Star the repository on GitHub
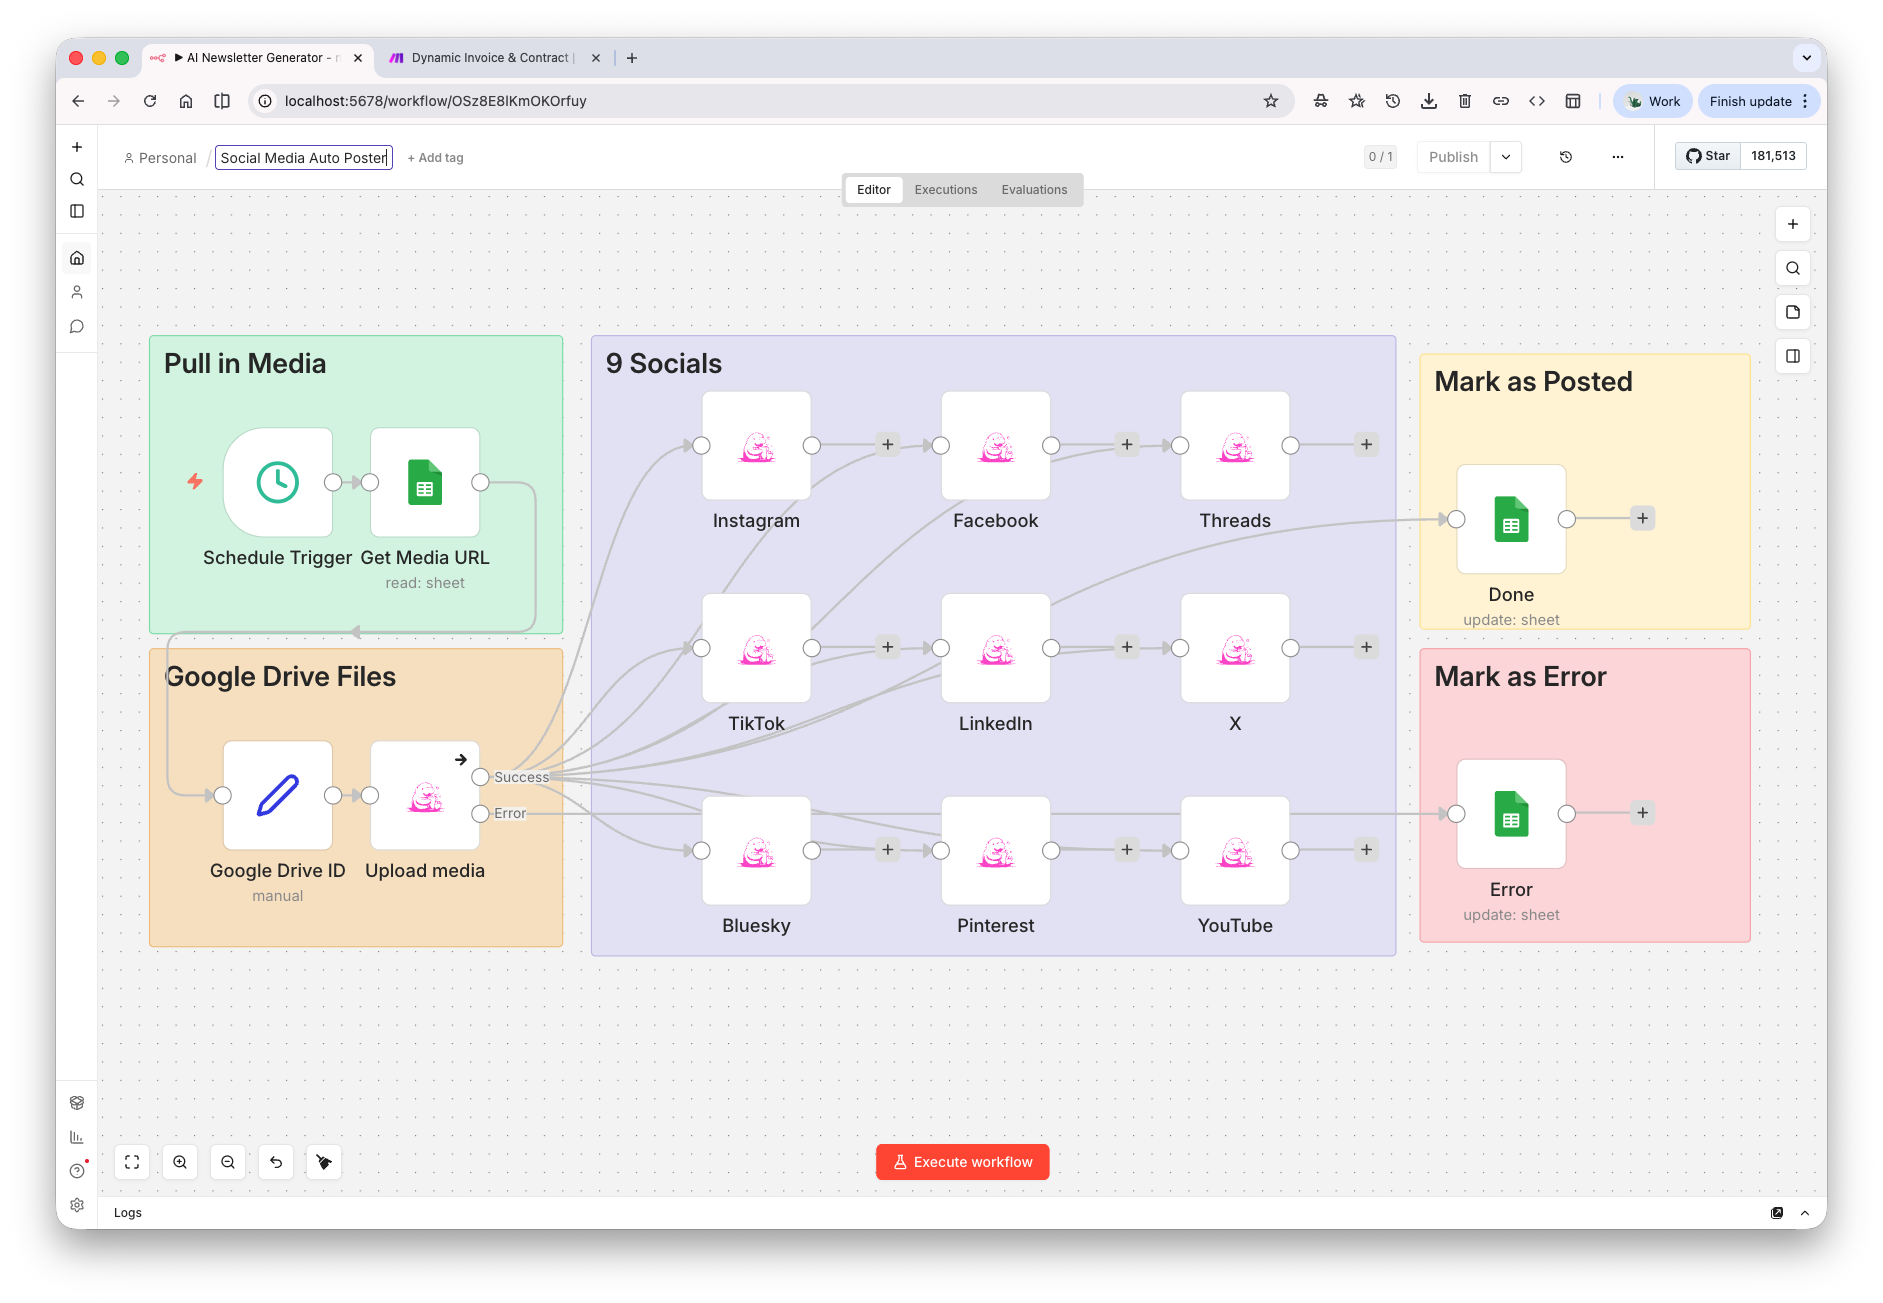This screenshot has width=1883, height=1303. [x=1708, y=155]
